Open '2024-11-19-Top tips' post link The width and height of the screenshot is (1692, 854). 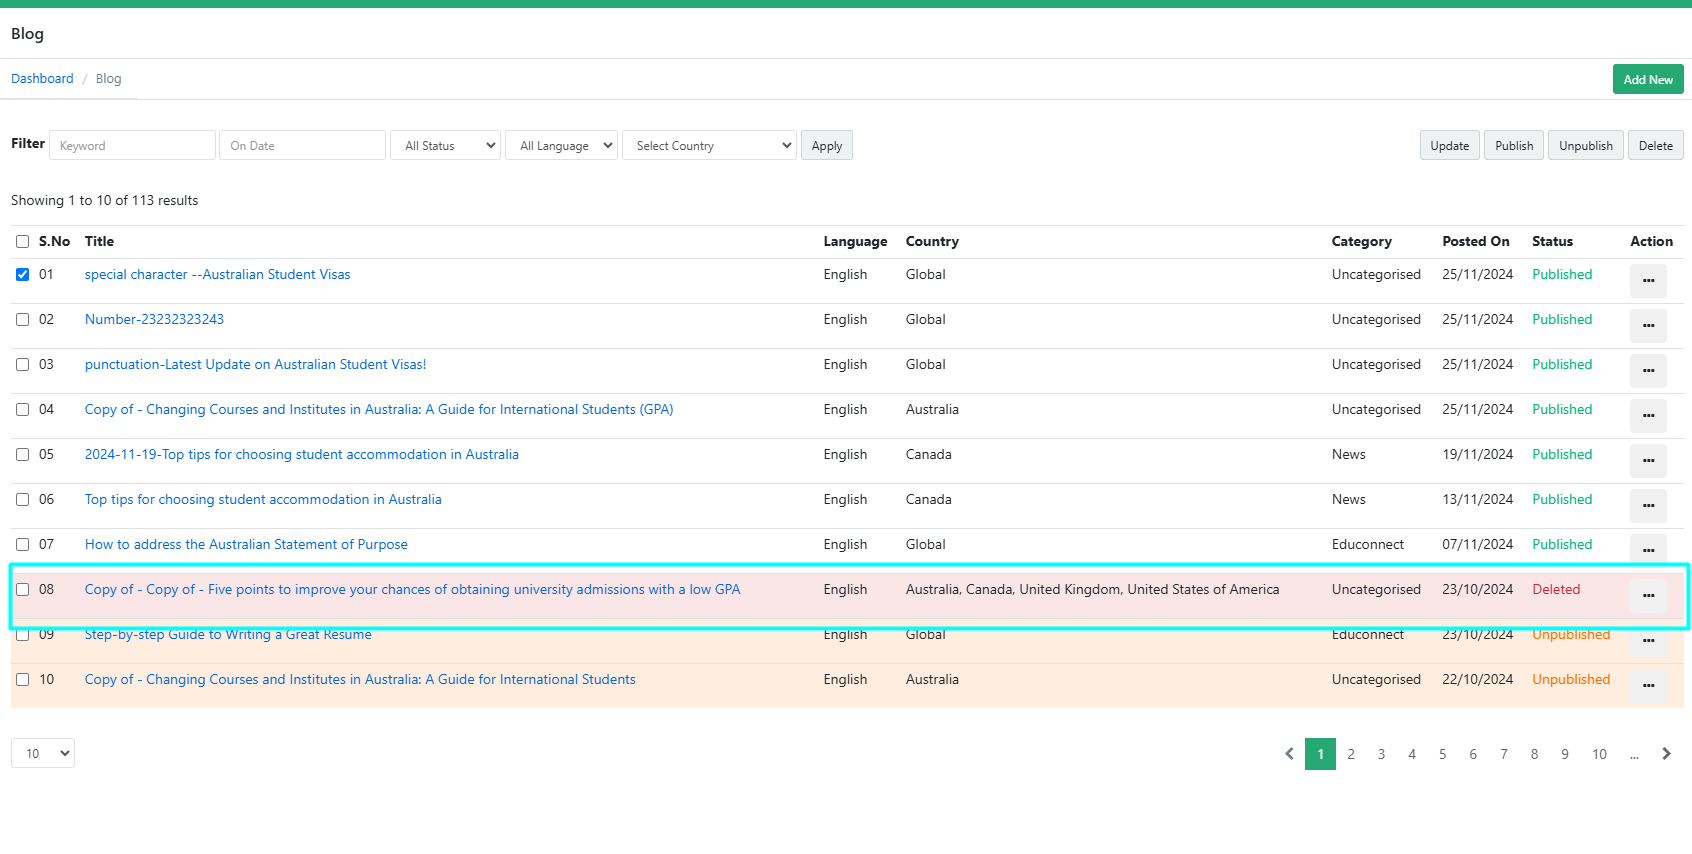[302, 455]
